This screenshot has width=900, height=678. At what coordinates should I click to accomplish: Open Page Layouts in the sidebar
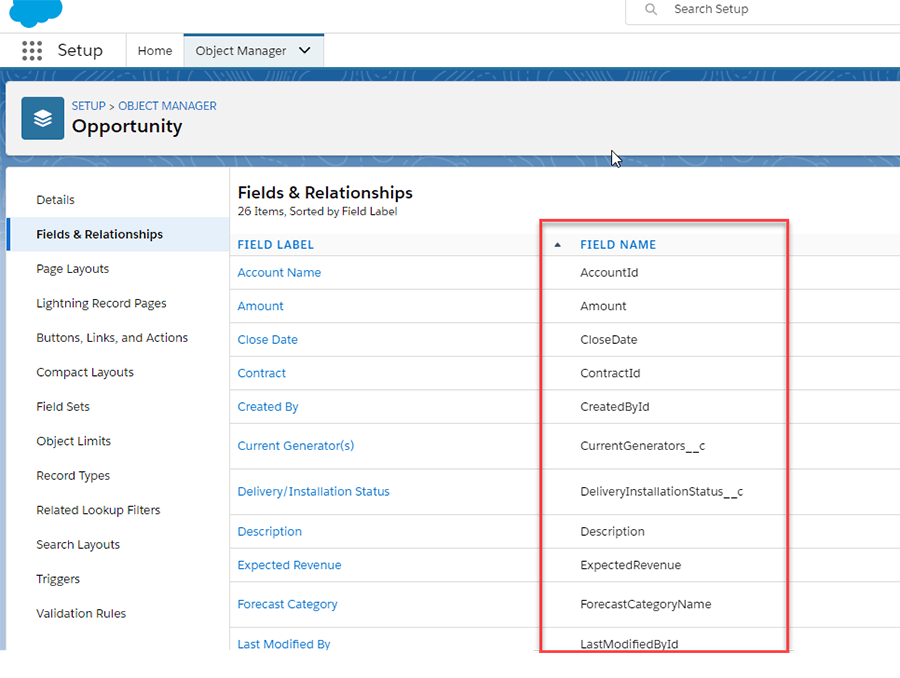tap(72, 269)
